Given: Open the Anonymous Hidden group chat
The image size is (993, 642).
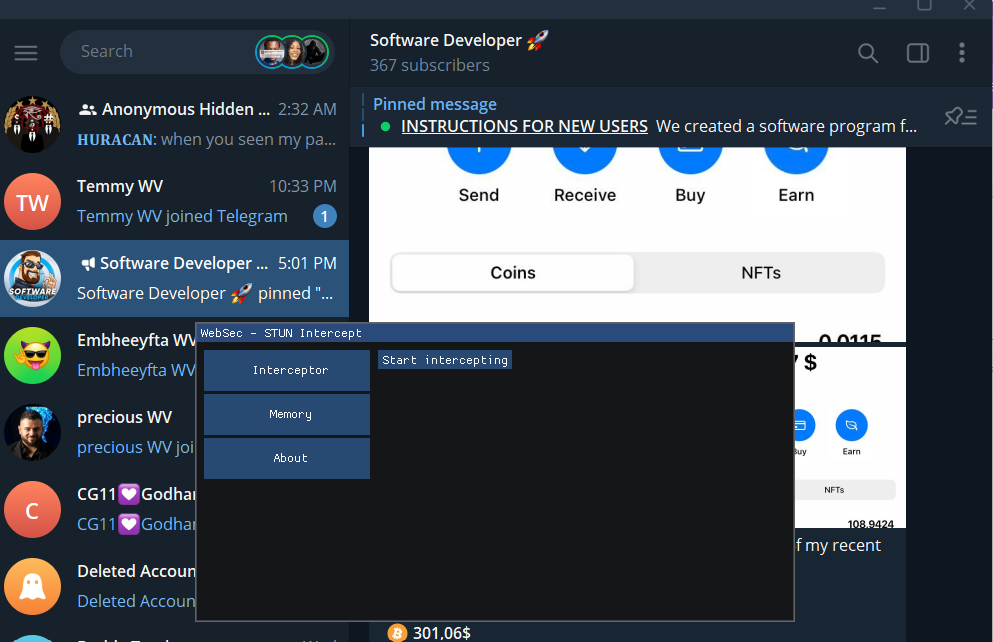Looking at the screenshot, I should (174, 124).
